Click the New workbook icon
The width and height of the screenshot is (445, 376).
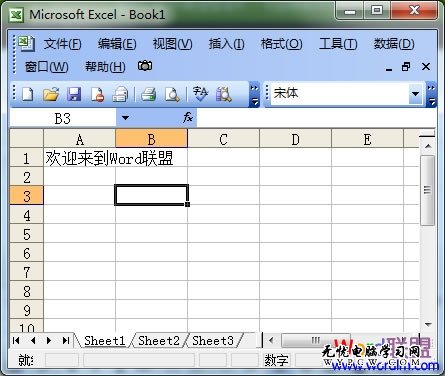click(28, 94)
